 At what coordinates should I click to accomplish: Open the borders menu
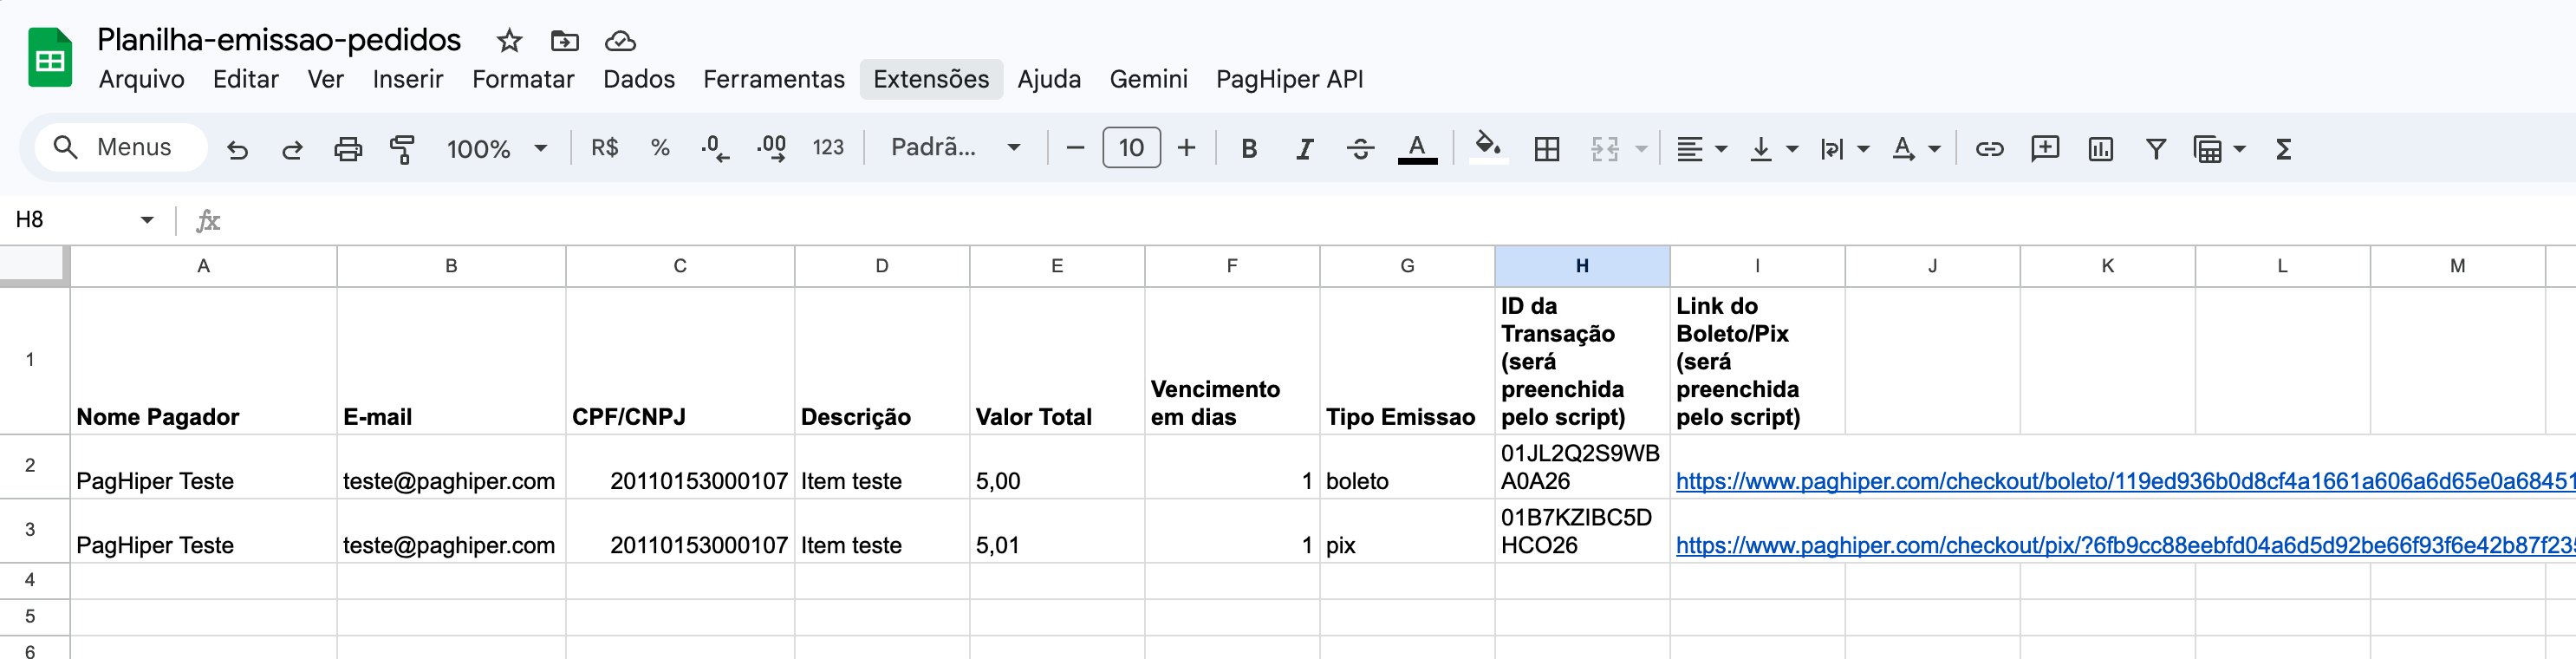[x=1547, y=149]
